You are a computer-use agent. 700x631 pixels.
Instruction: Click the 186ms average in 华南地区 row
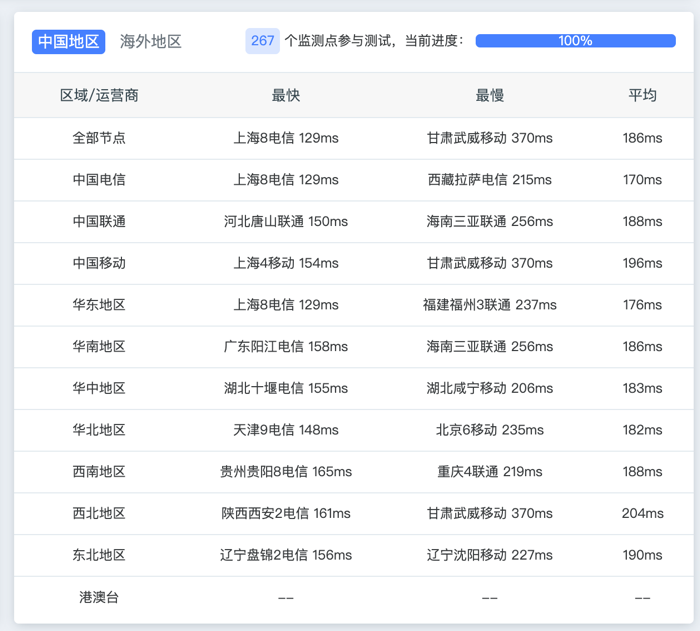tap(642, 347)
